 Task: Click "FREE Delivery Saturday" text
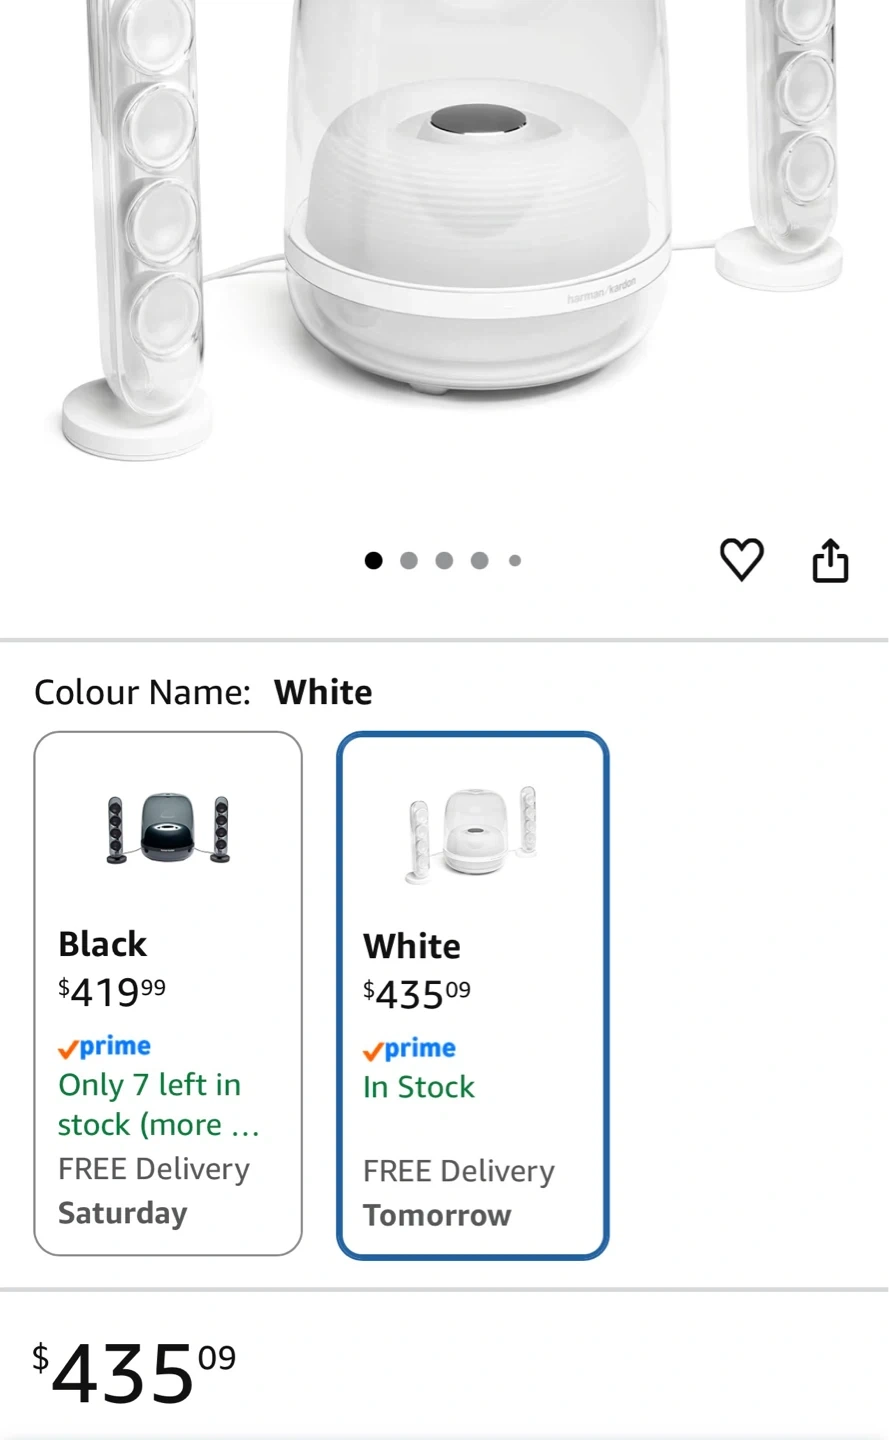point(153,1191)
